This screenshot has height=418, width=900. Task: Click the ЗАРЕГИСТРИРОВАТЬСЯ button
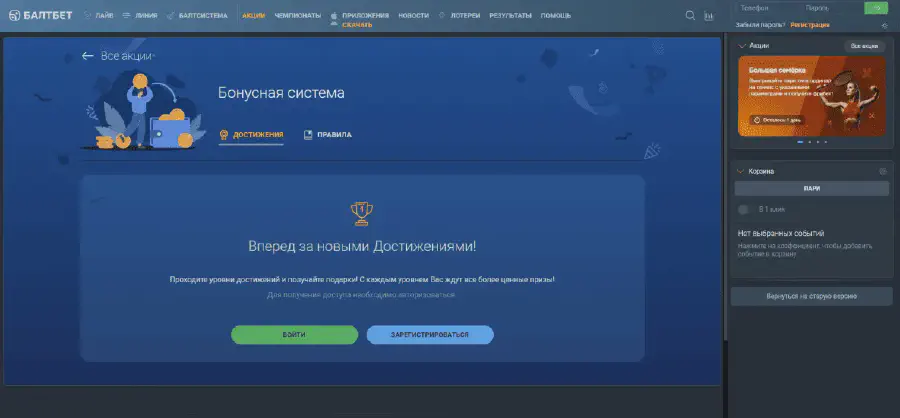click(x=430, y=335)
